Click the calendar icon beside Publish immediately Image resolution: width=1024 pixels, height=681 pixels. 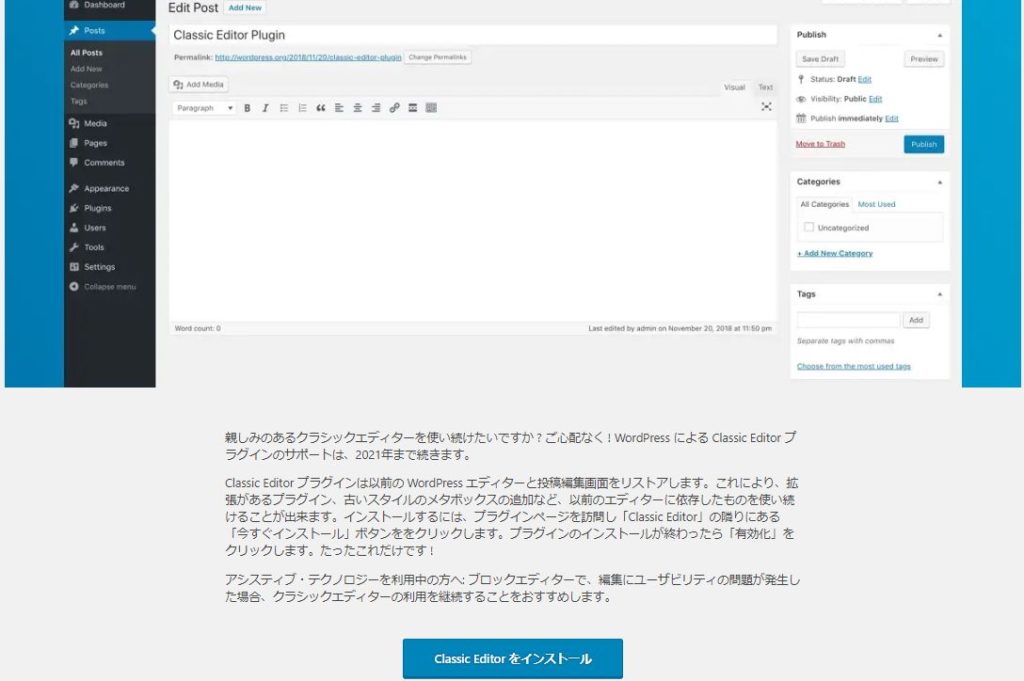[x=801, y=118]
